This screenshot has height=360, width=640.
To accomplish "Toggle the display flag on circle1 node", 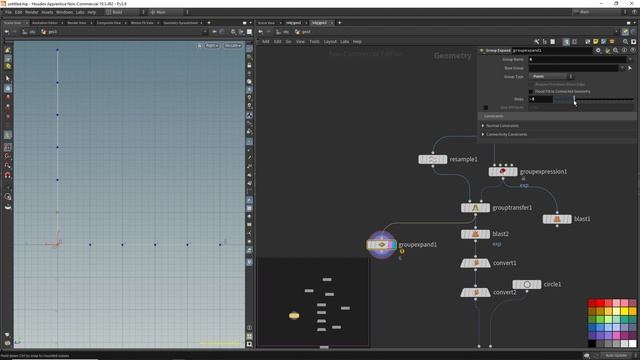I will point(539,284).
